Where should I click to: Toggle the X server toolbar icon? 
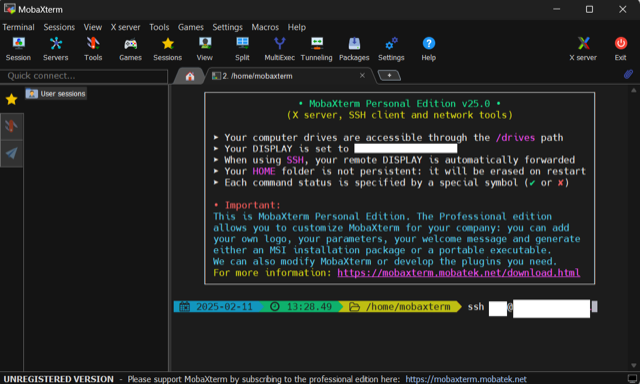[x=583, y=49]
